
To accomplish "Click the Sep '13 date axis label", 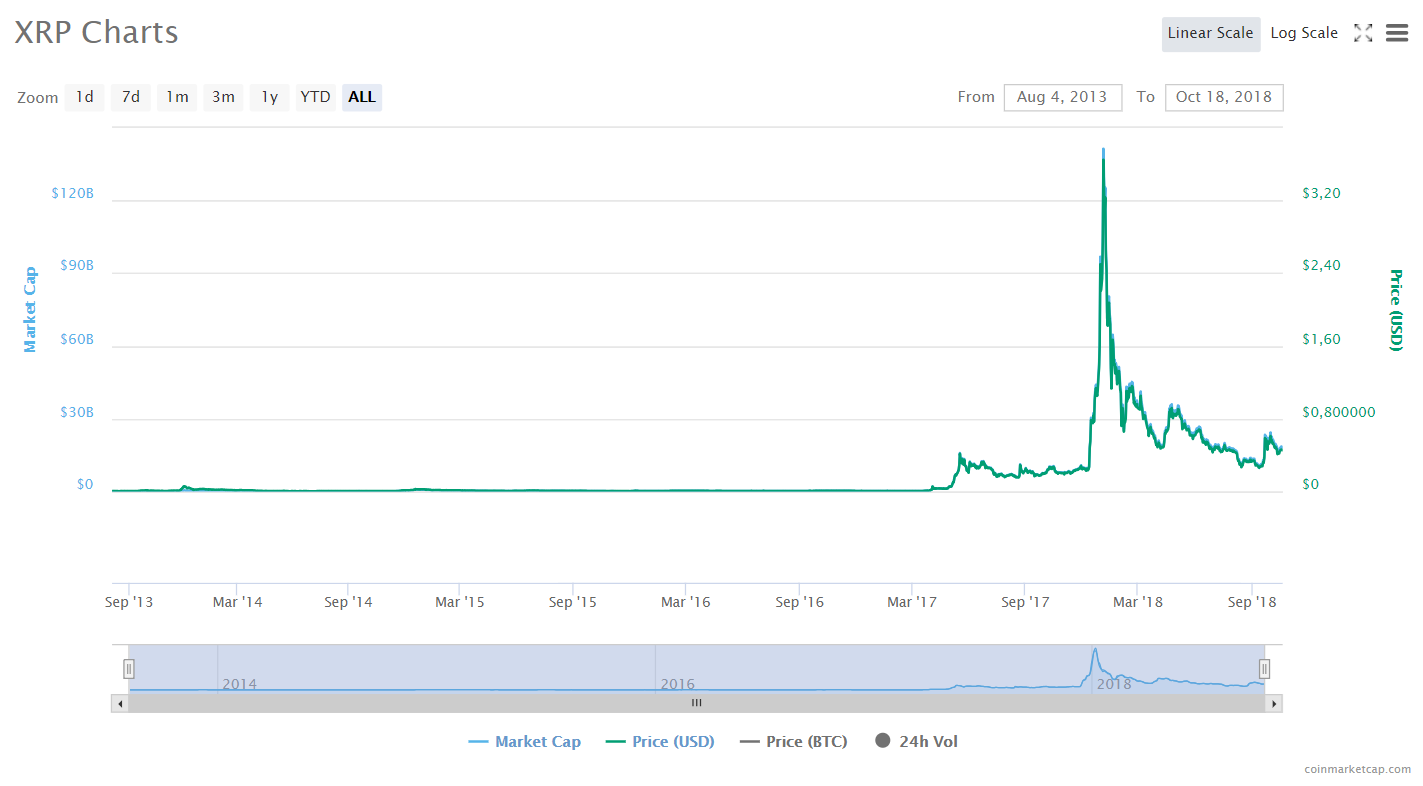I will [x=129, y=602].
